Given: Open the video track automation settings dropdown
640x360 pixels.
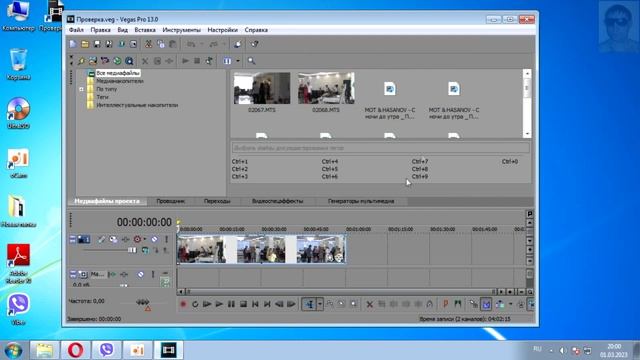Looking at the screenshot, I should pyautogui.click(x=144, y=239).
